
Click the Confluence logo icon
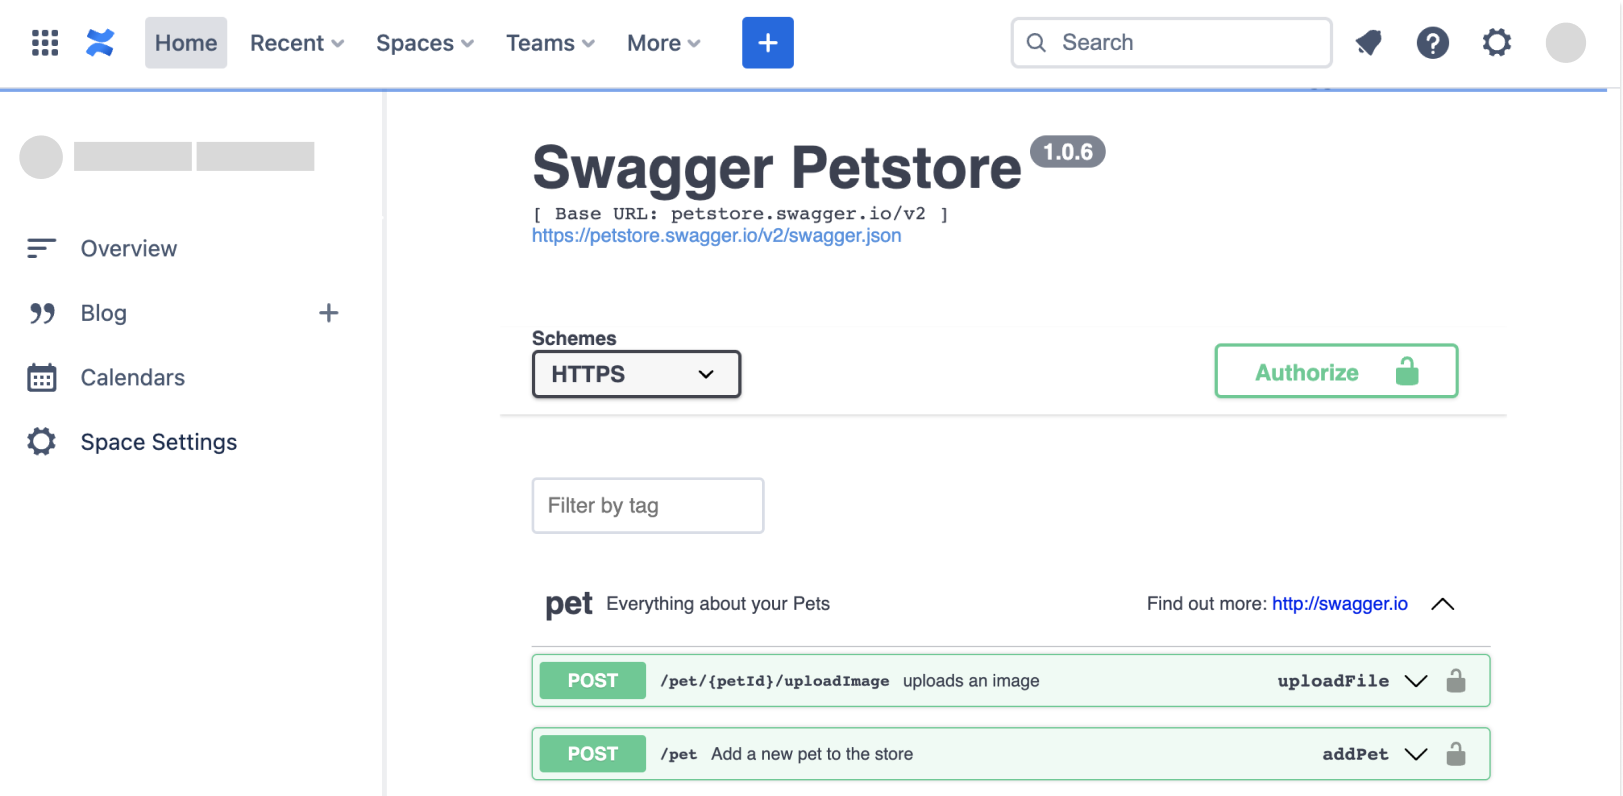100,43
